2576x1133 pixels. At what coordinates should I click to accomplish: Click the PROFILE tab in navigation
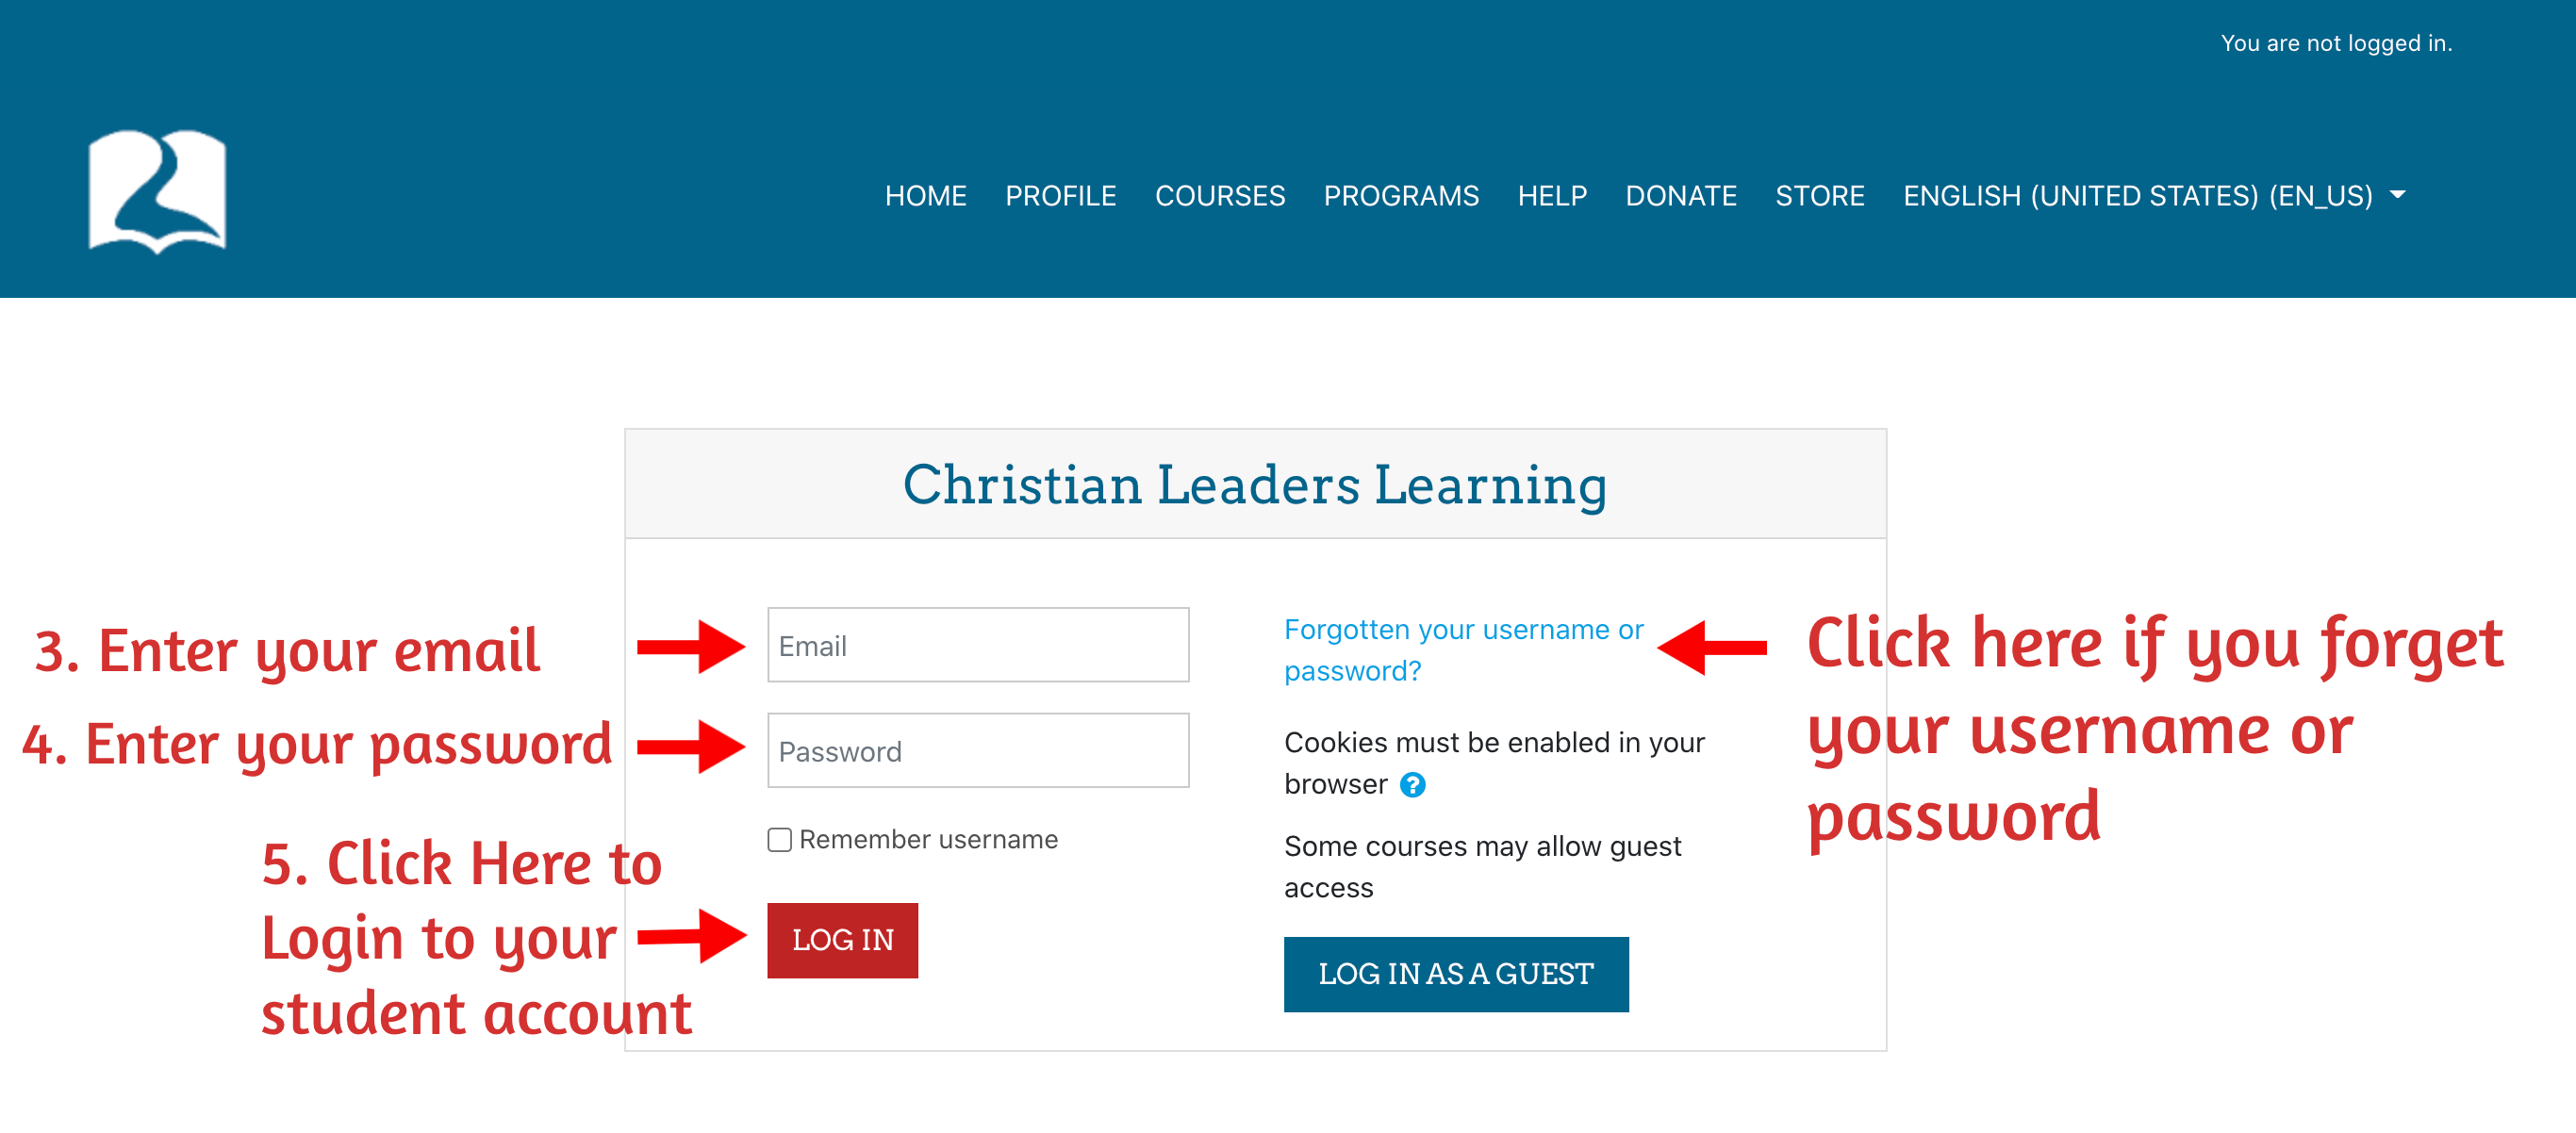(x=1058, y=197)
